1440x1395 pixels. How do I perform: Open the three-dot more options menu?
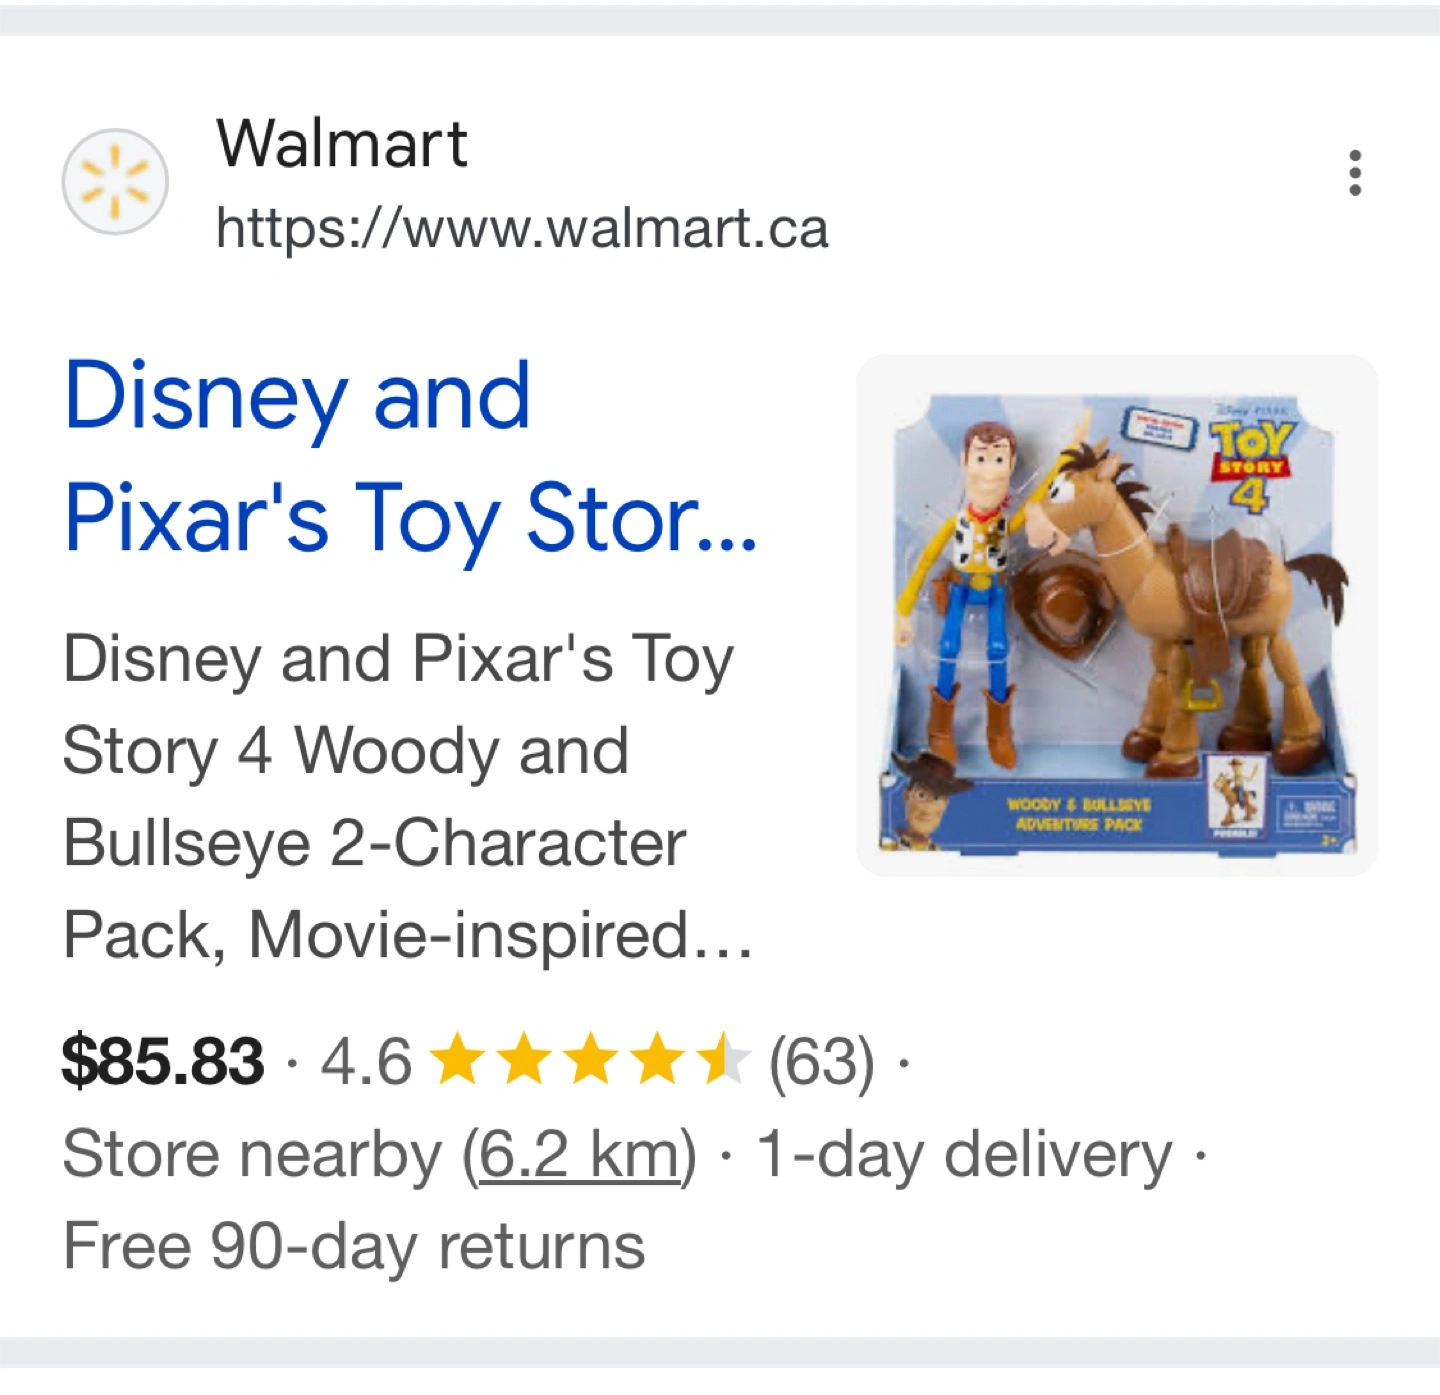pos(1355,173)
